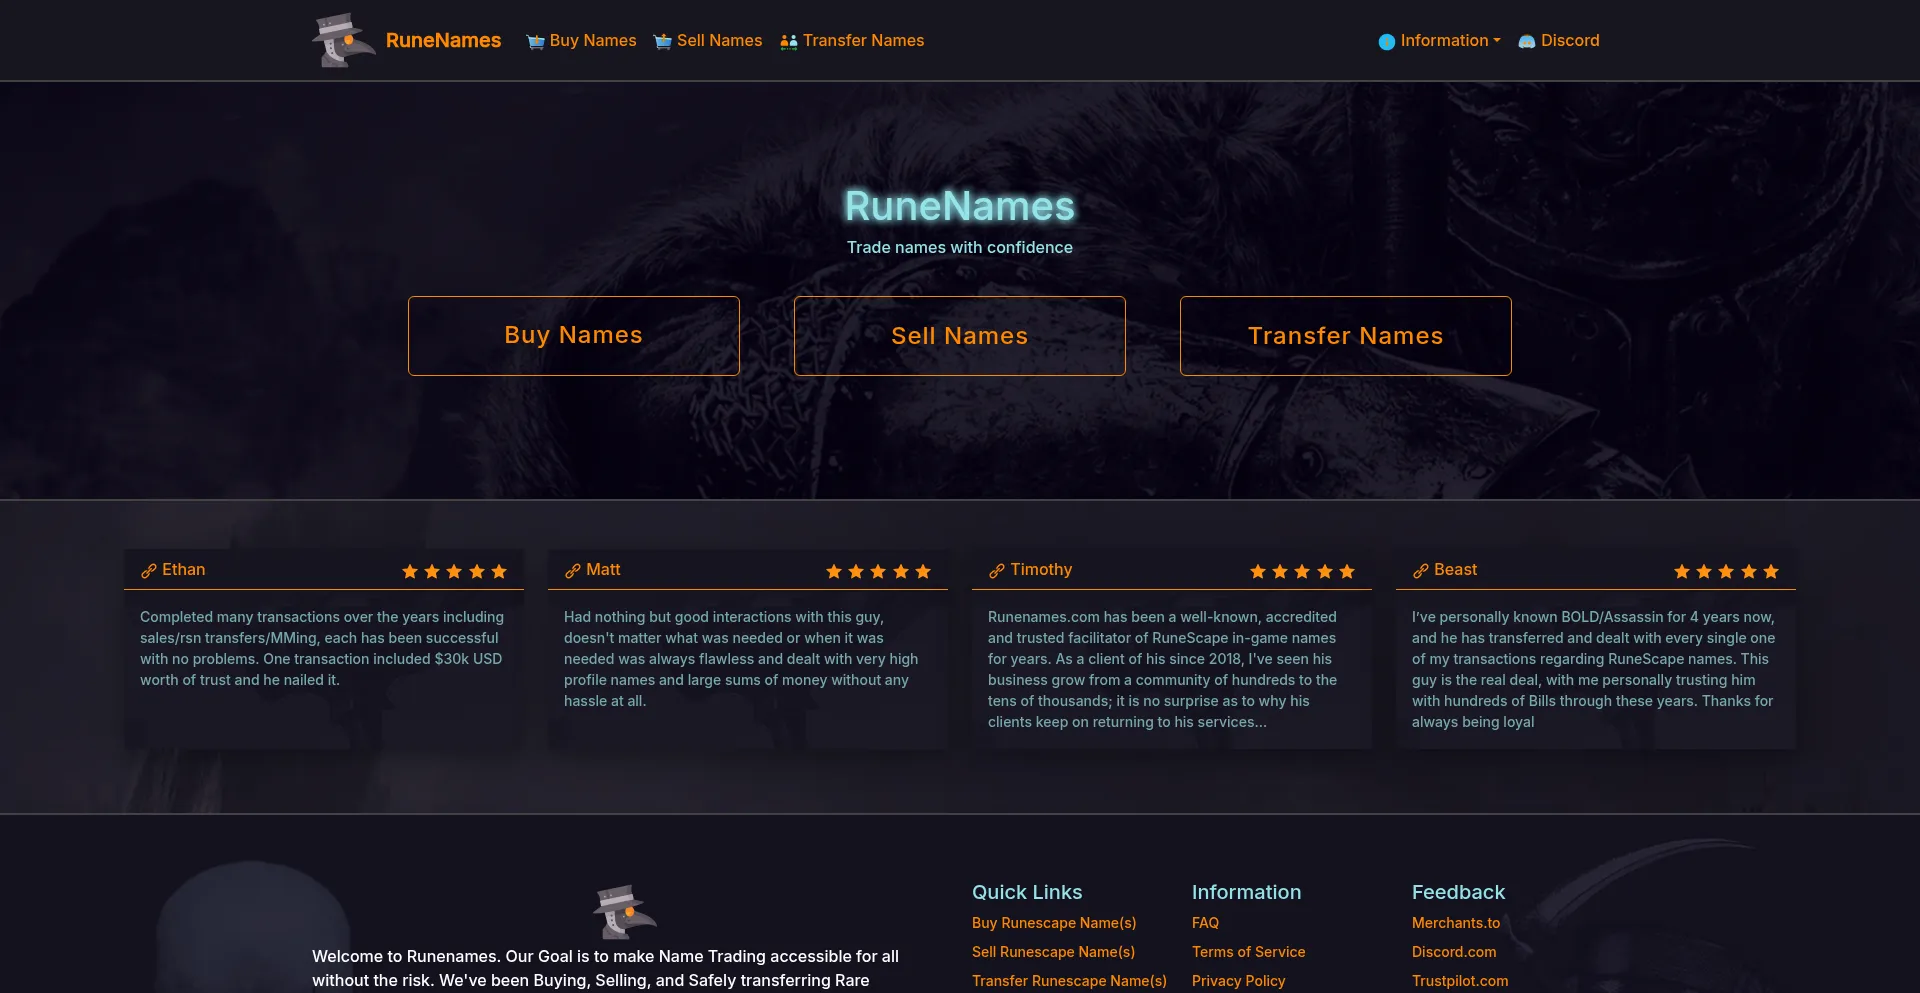The height and width of the screenshot is (993, 1920).
Task: Click the blue circle Information icon
Action: click(1386, 41)
